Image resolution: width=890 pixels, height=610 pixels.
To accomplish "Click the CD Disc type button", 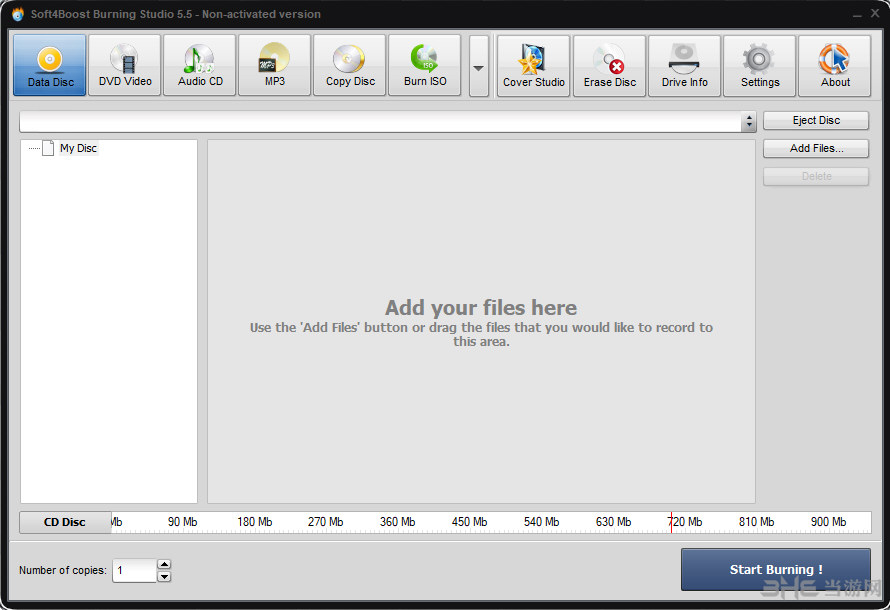I will (65, 522).
